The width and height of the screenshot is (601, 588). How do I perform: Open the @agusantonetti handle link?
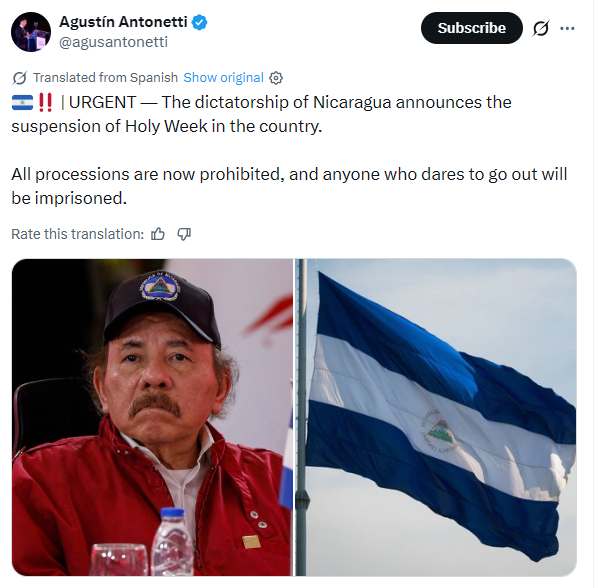click(x=113, y=42)
